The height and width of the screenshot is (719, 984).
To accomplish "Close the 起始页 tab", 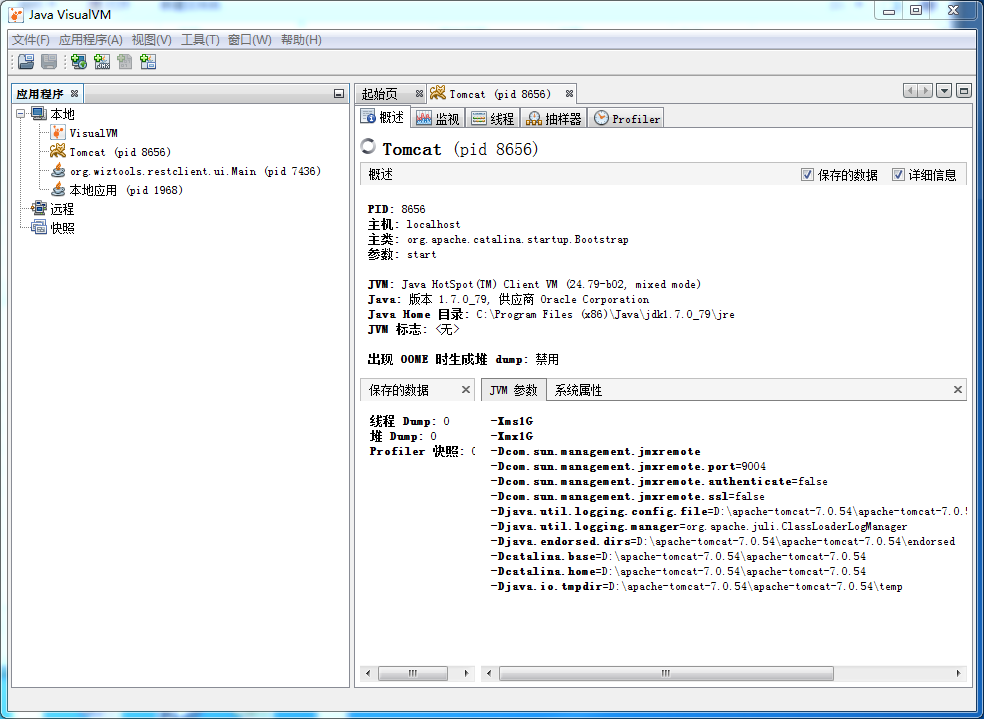I will tap(419, 93).
